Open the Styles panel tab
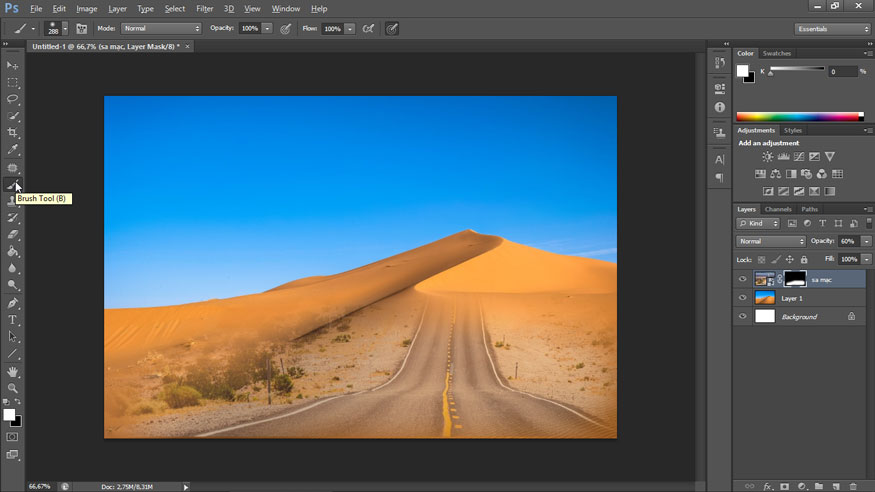 tap(792, 130)
